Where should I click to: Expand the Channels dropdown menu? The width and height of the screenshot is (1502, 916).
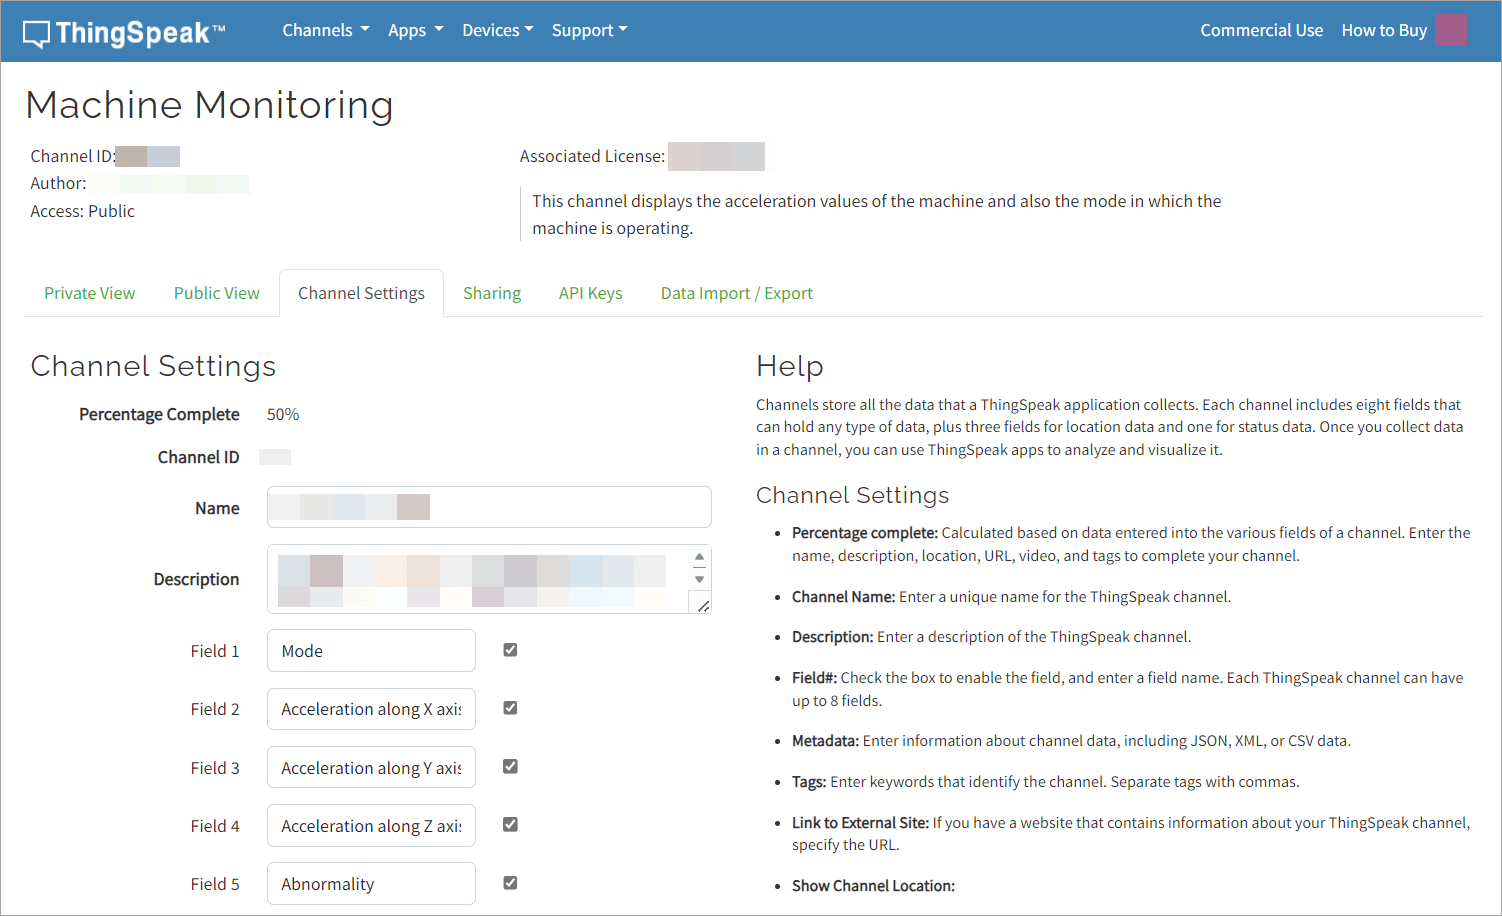[x=325, y=30]
